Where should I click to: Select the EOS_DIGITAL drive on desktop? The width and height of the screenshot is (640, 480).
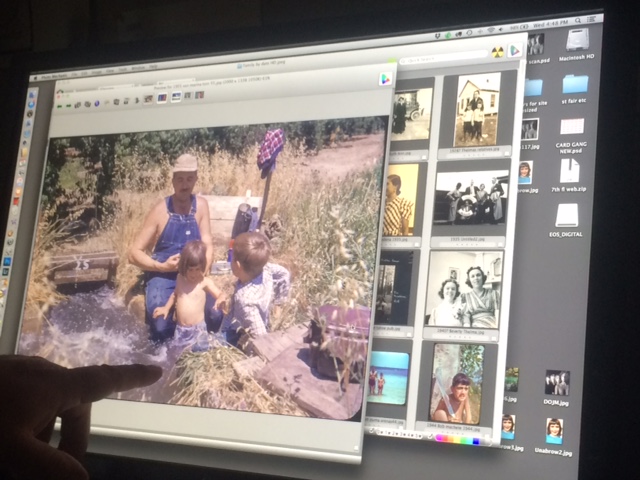pyautogui.click(x=567, y=215)
